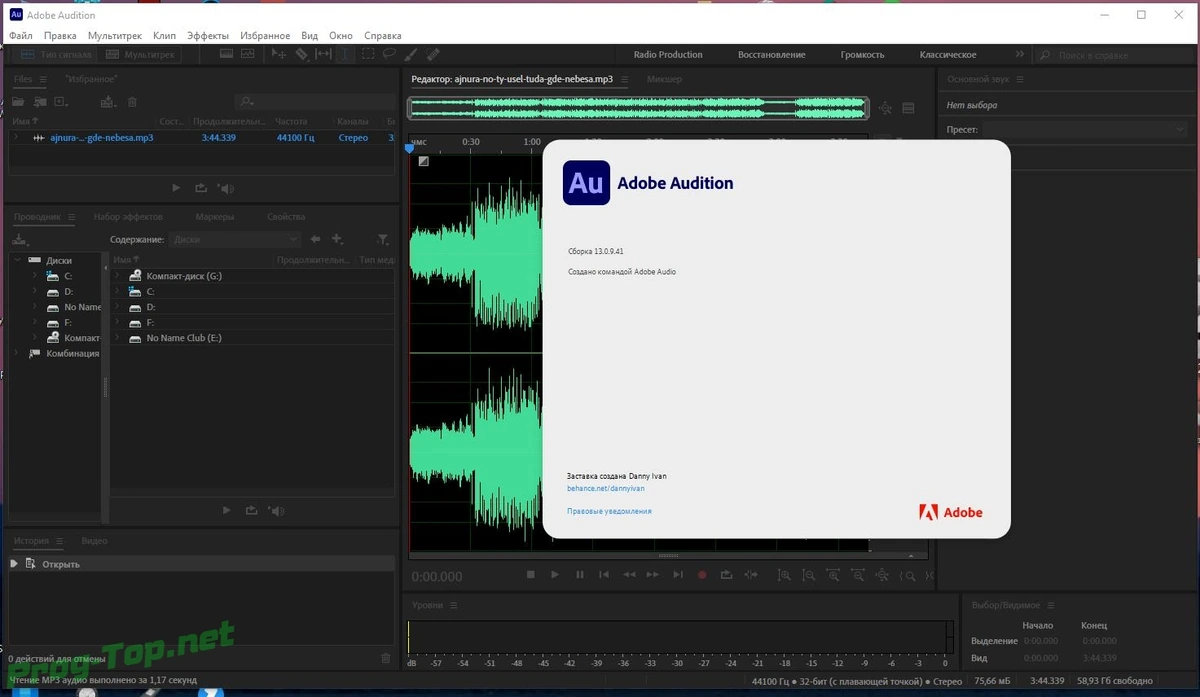The image size is (1200, 697).
Task: Open the Содержание drives dropdown
Action: point(234,239)
